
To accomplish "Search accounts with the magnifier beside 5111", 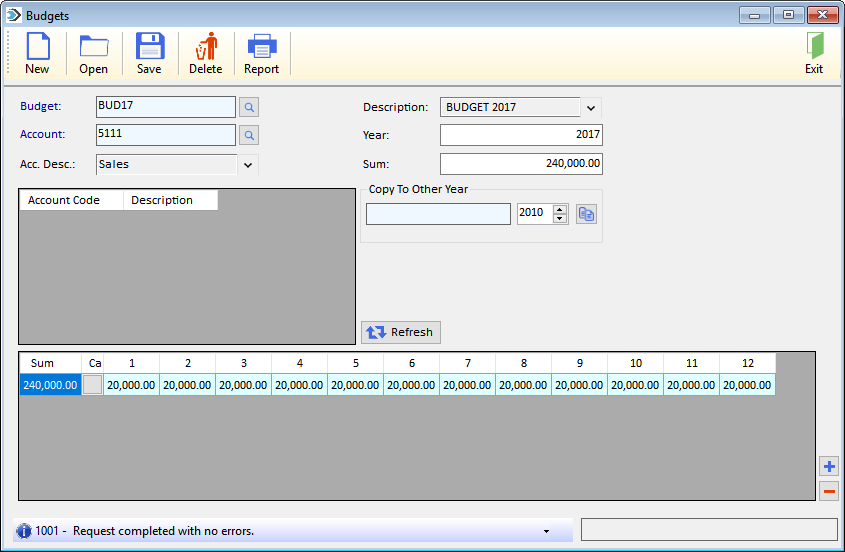I will pyautogui.click(x=249, y=135).
